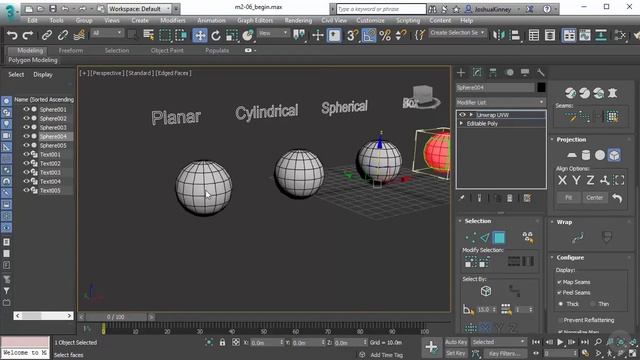Activate the Select and Move tool
The width and height of the screenshot is (640, 360).
200,36
